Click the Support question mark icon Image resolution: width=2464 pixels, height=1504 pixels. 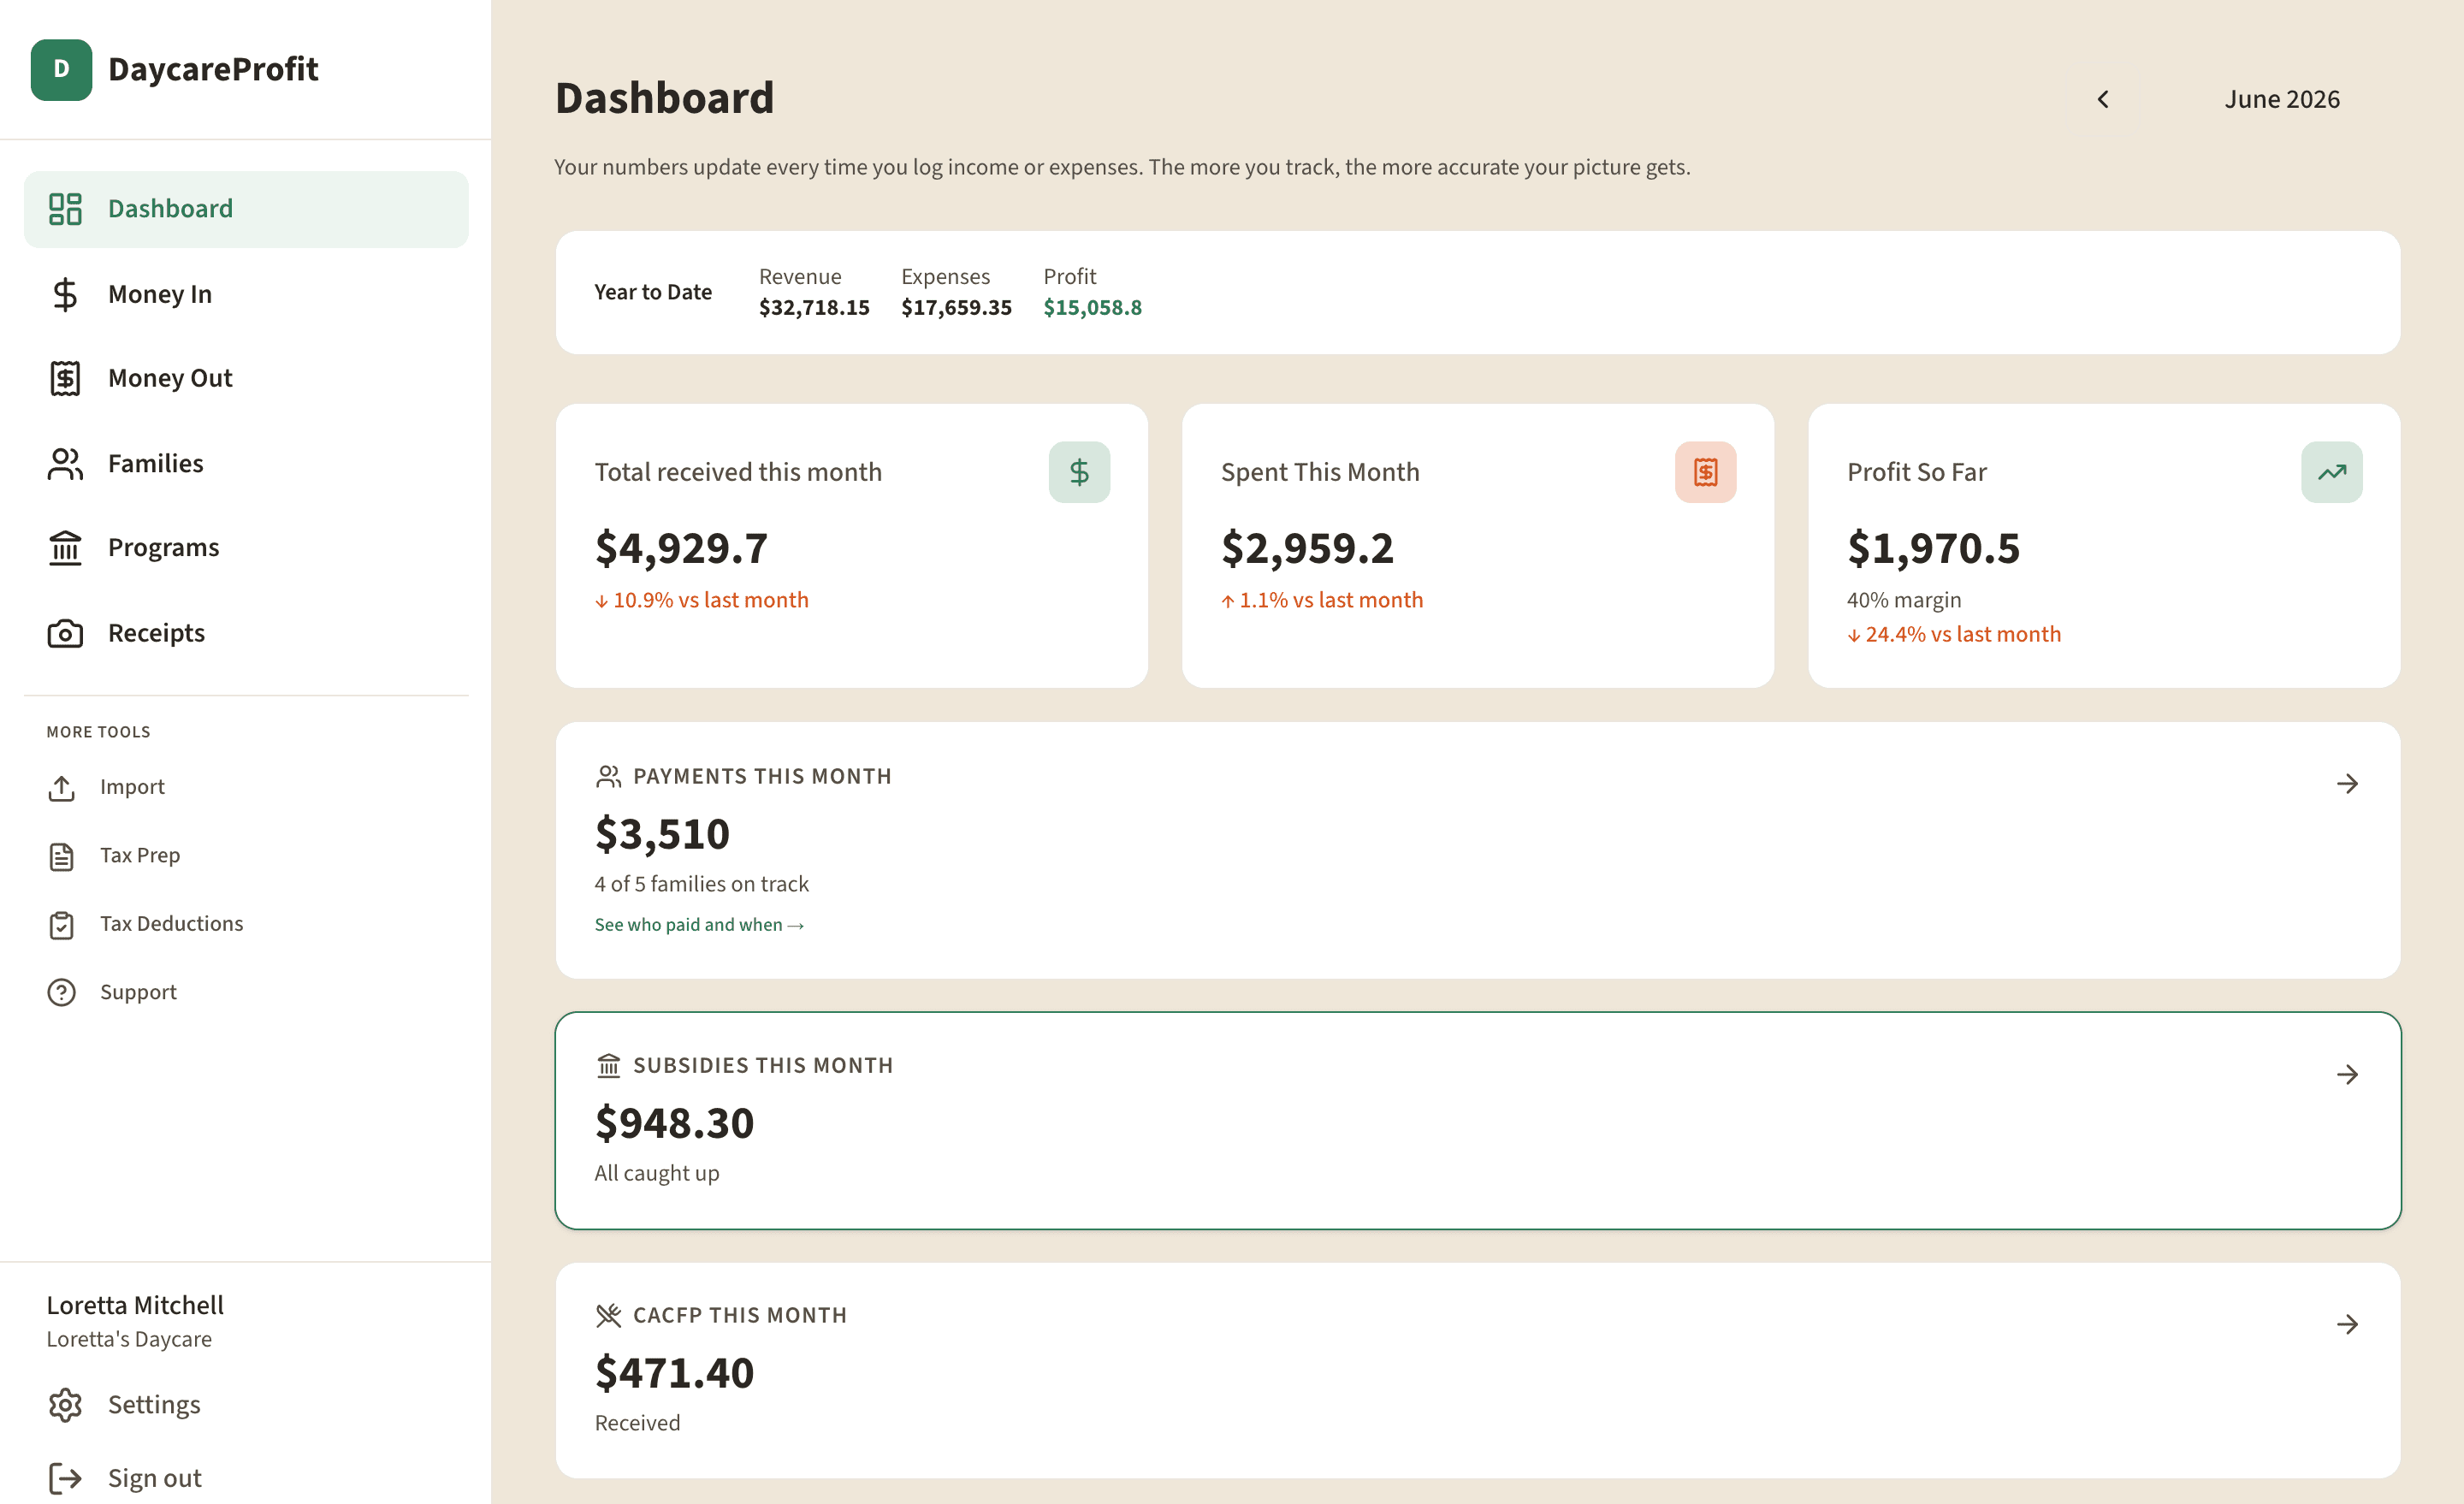pos(61,992)
